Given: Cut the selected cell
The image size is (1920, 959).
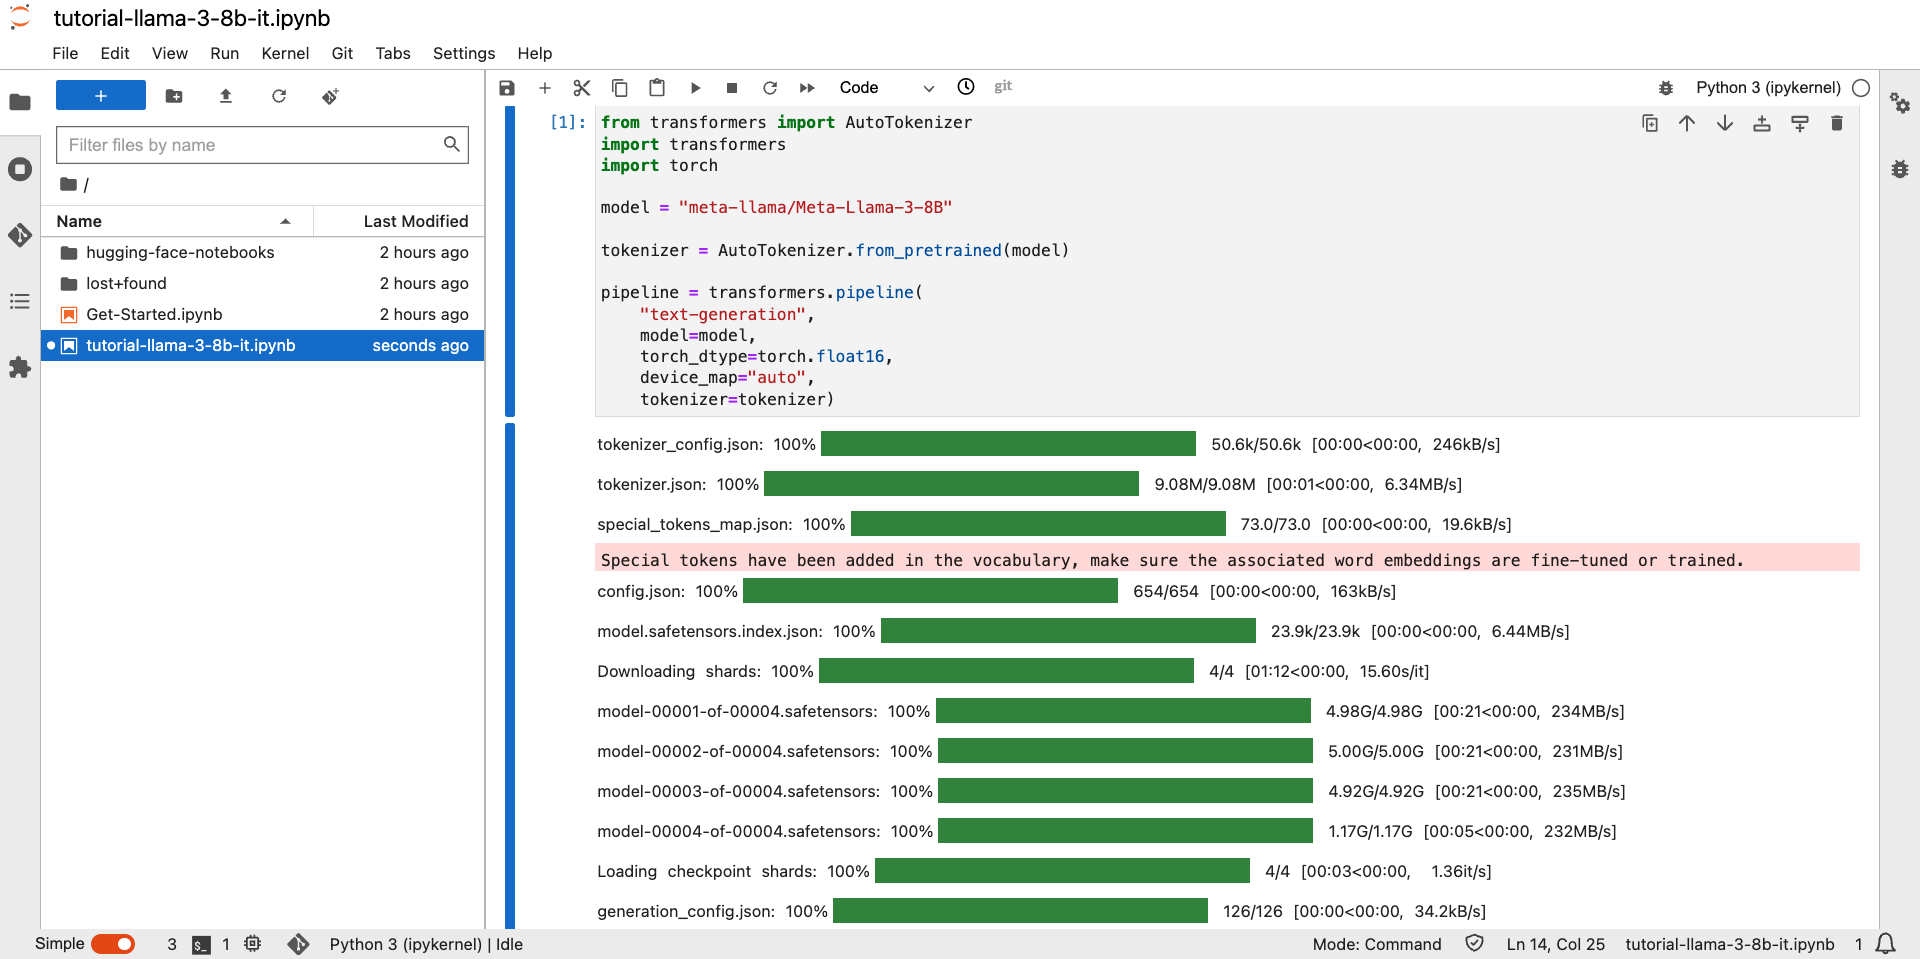Looking at the screenshot, I should point(582,88).
